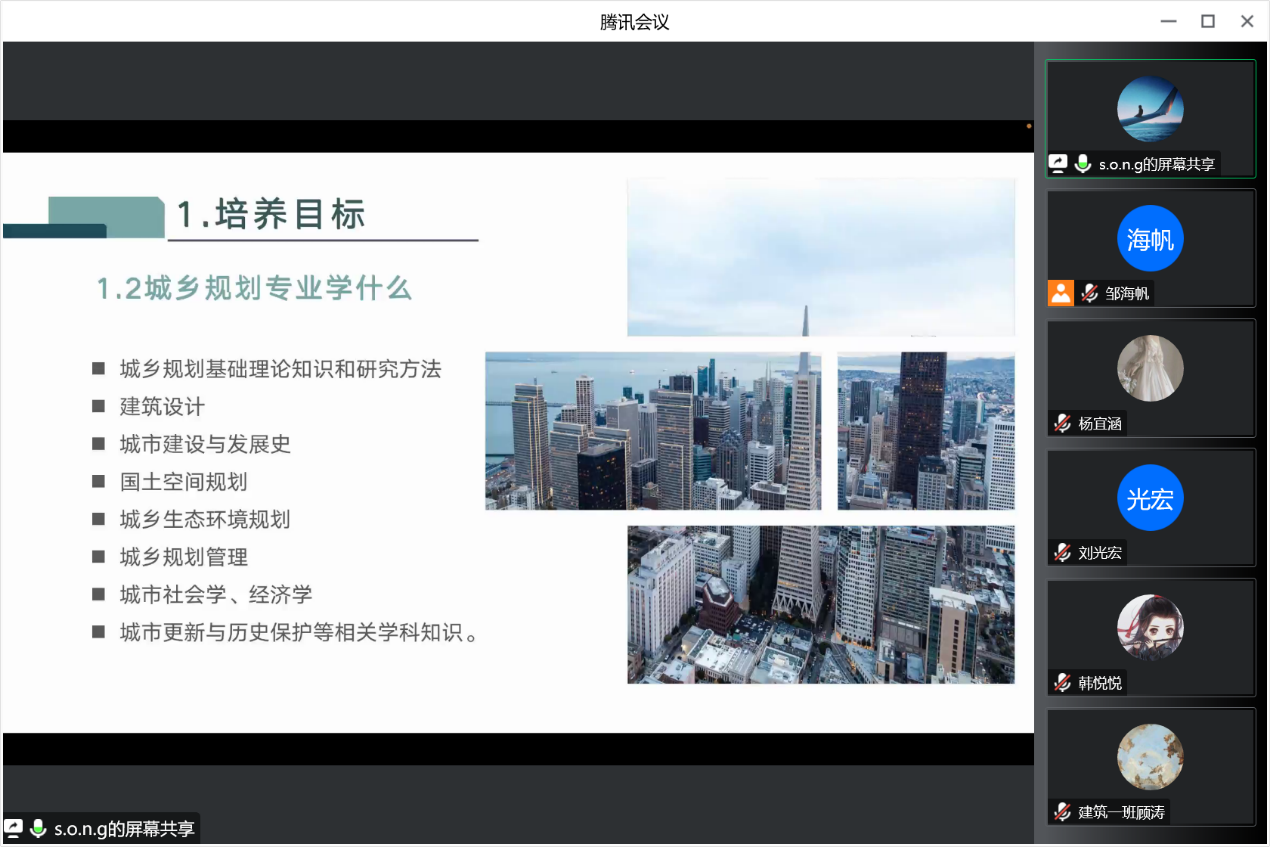
Task: Select 杨宜涵's profile avatar
Action: [1150, 368]
